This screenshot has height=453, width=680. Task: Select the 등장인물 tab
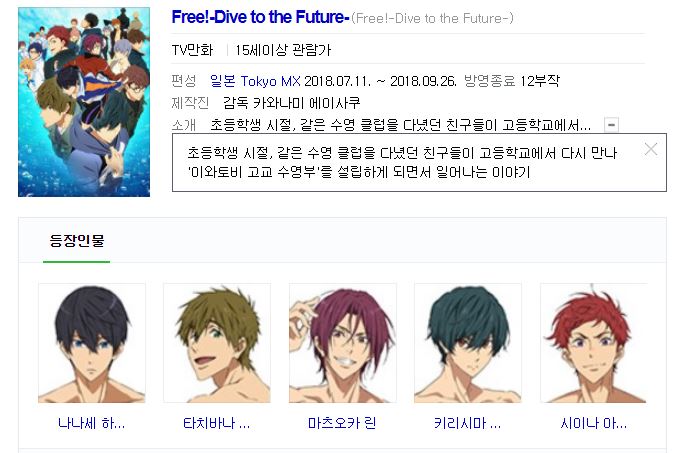pos(77,241)
